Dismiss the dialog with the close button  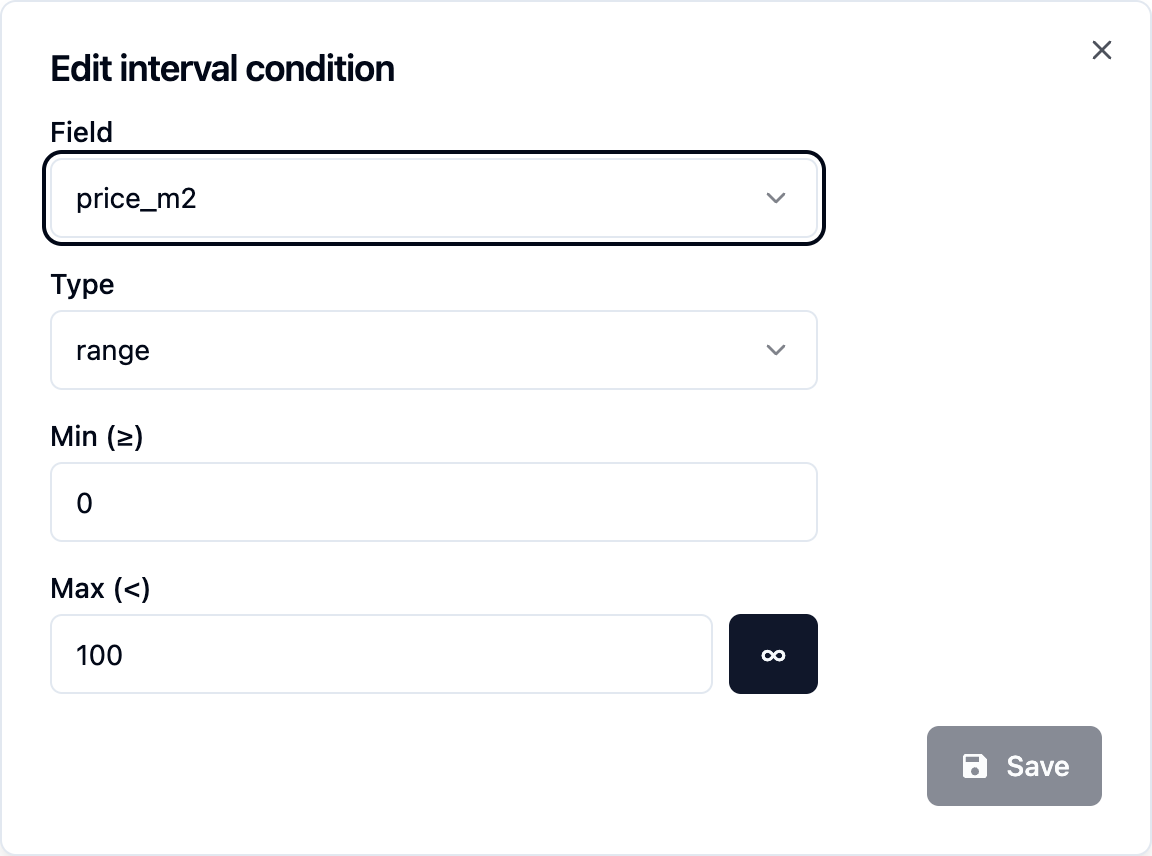tap(1102, 49)
